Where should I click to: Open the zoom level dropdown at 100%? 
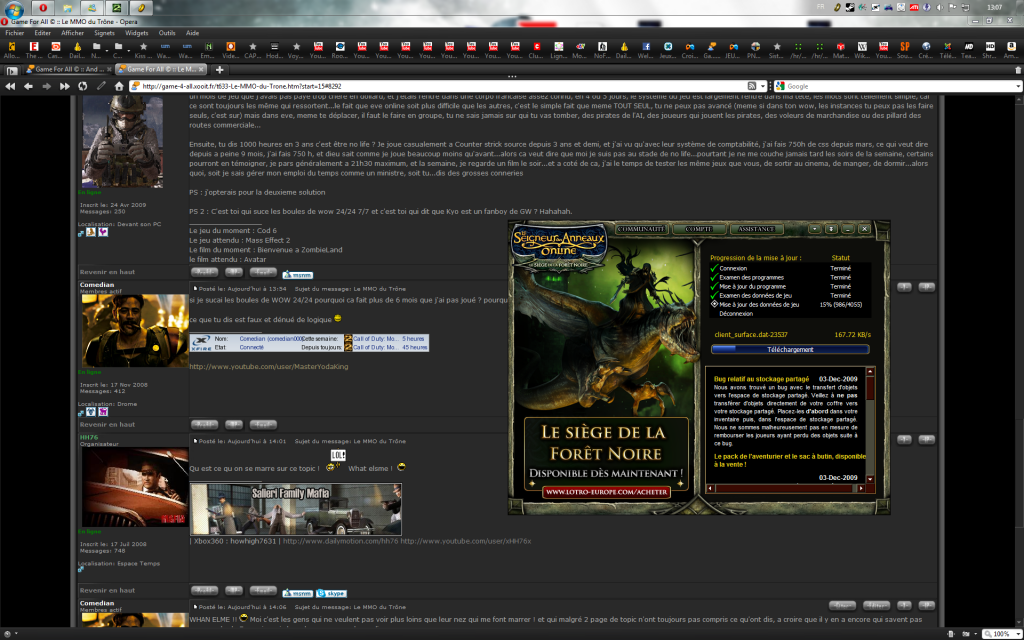(x=1016, y=634)
